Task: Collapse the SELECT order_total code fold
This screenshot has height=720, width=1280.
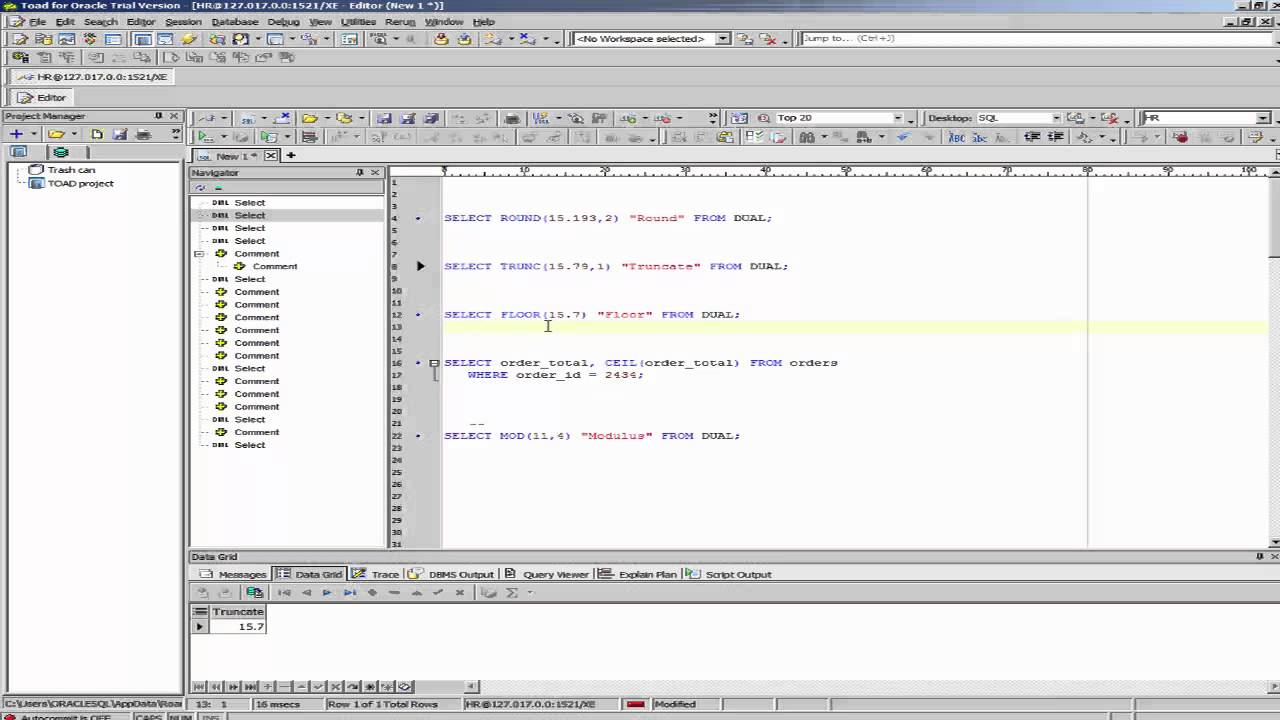Action: click(x=434, y=363)
